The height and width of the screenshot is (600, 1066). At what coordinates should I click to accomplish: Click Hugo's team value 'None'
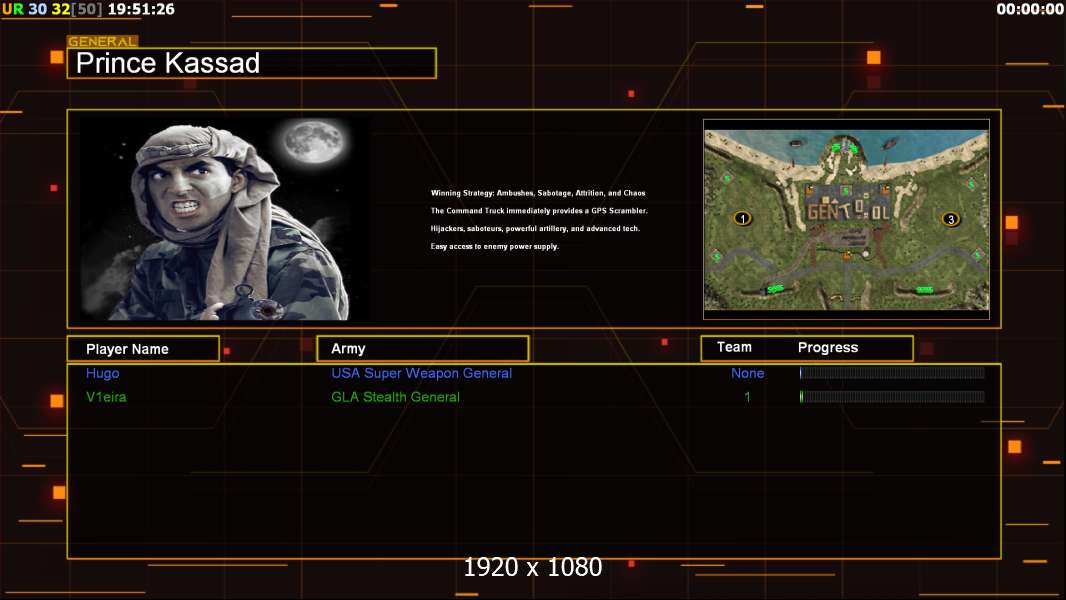coord(747,373)
